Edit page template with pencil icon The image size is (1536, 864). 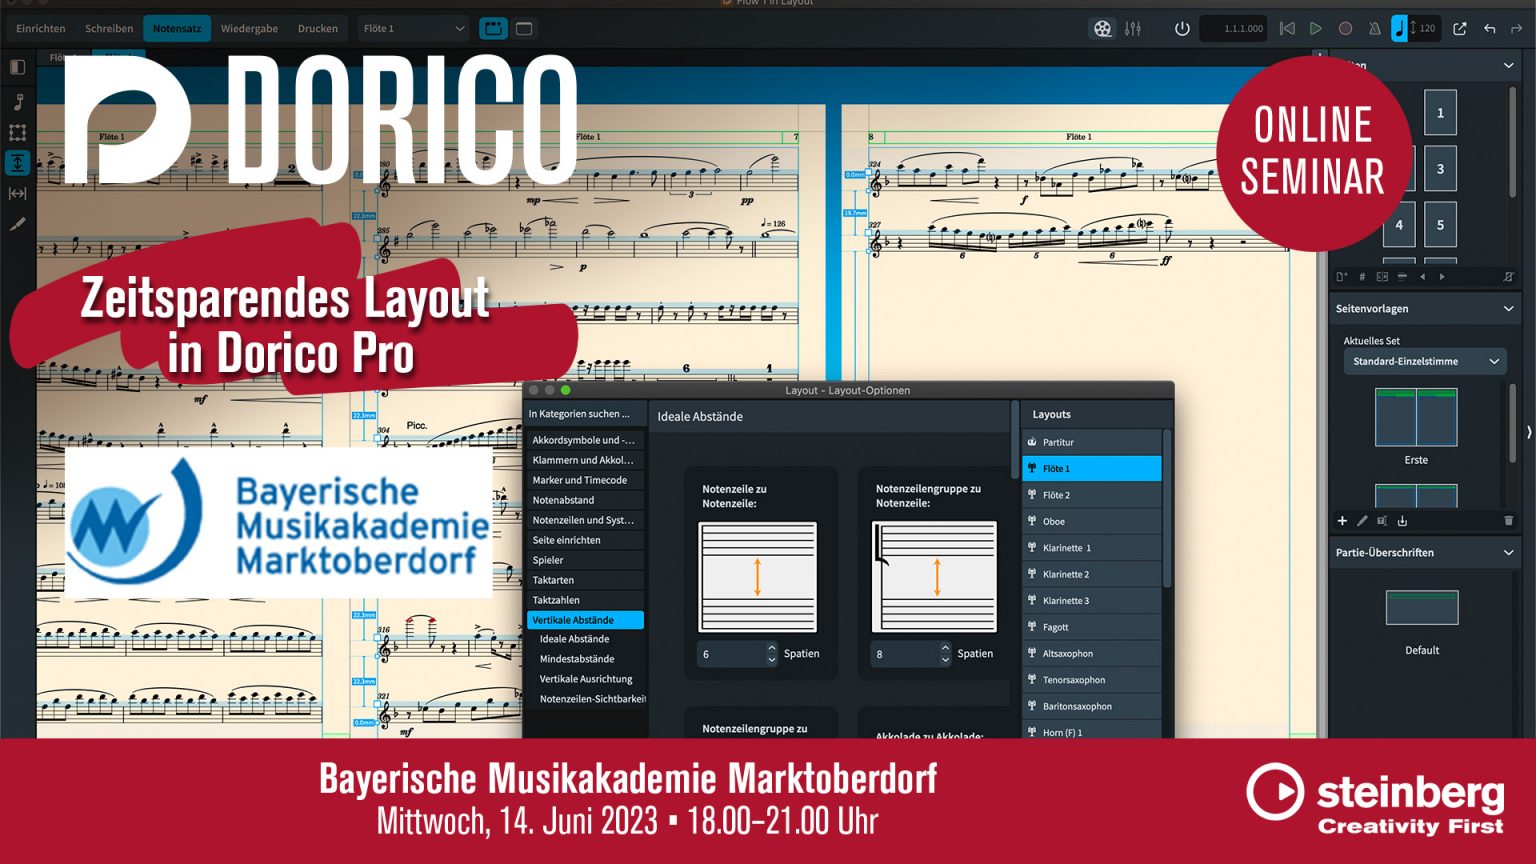[x=1362, y=520]
